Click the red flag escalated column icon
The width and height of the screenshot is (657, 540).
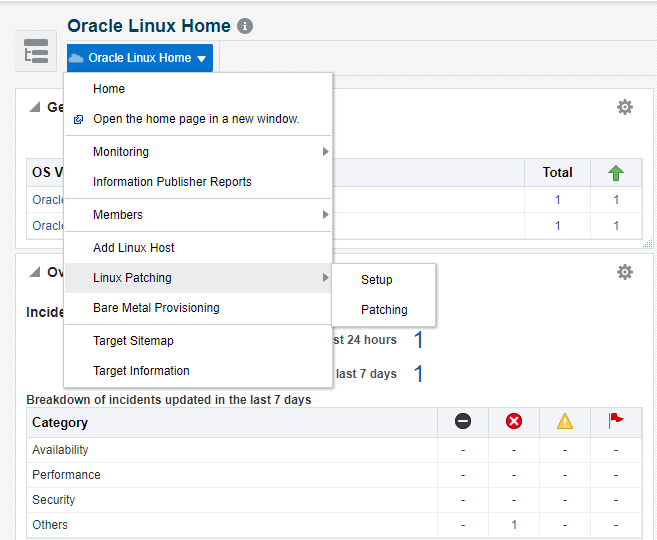[x=616, y=421]
